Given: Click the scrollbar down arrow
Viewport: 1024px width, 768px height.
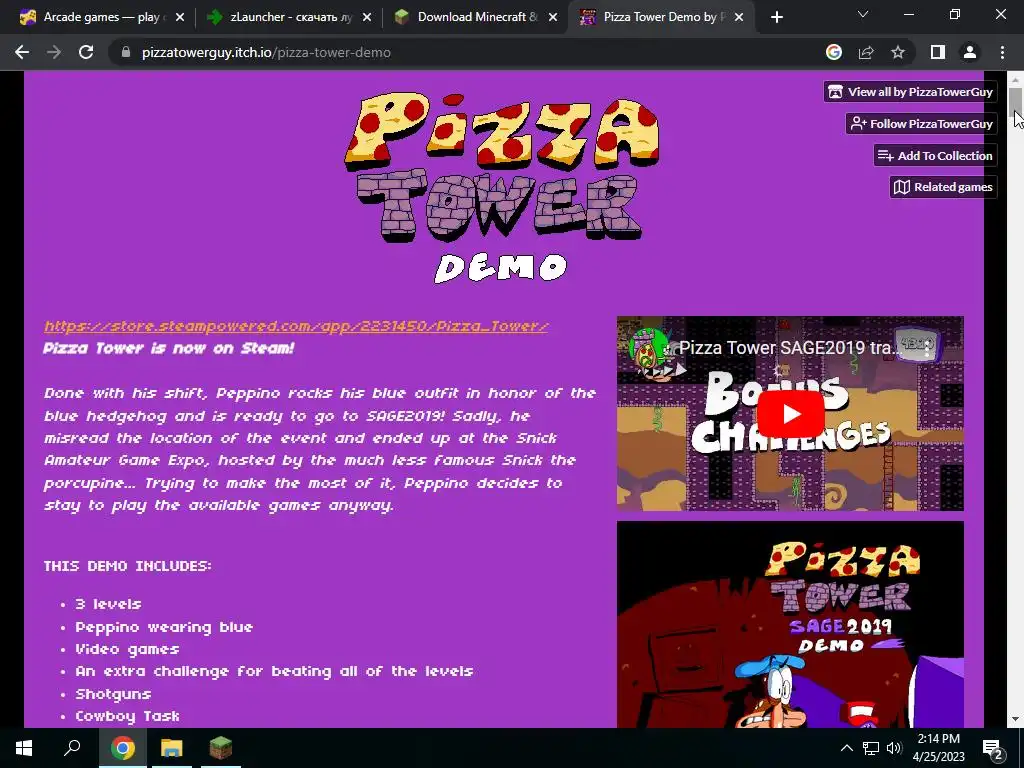Looking at the screenshot, I should [1015, 719].
